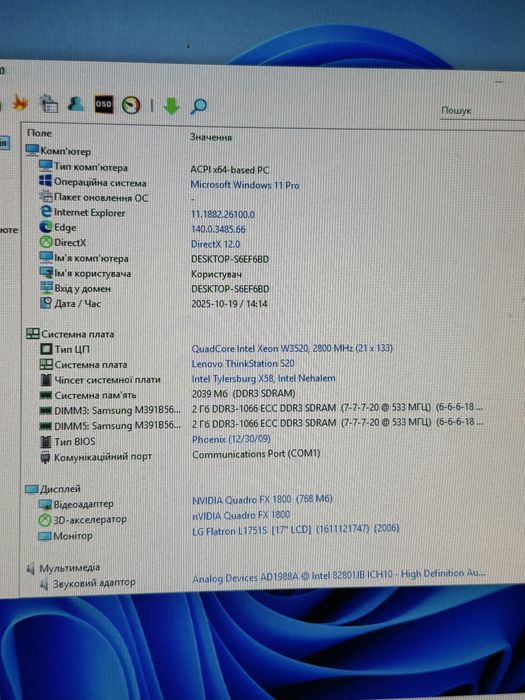The width and height of the screenshot is (525, 700).
Task: Select the Операційна система row
Action: coord(93,183)
